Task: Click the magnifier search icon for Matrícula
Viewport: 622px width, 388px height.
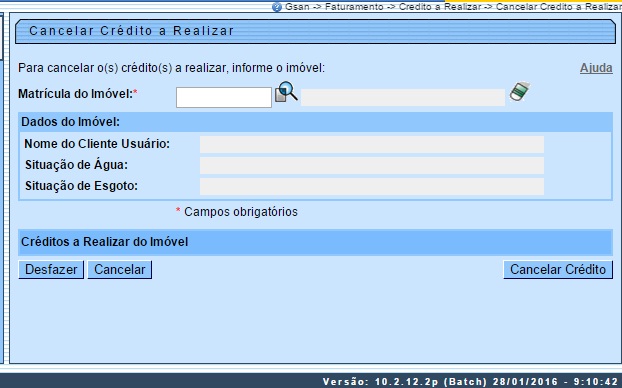Action: [286, 92]
